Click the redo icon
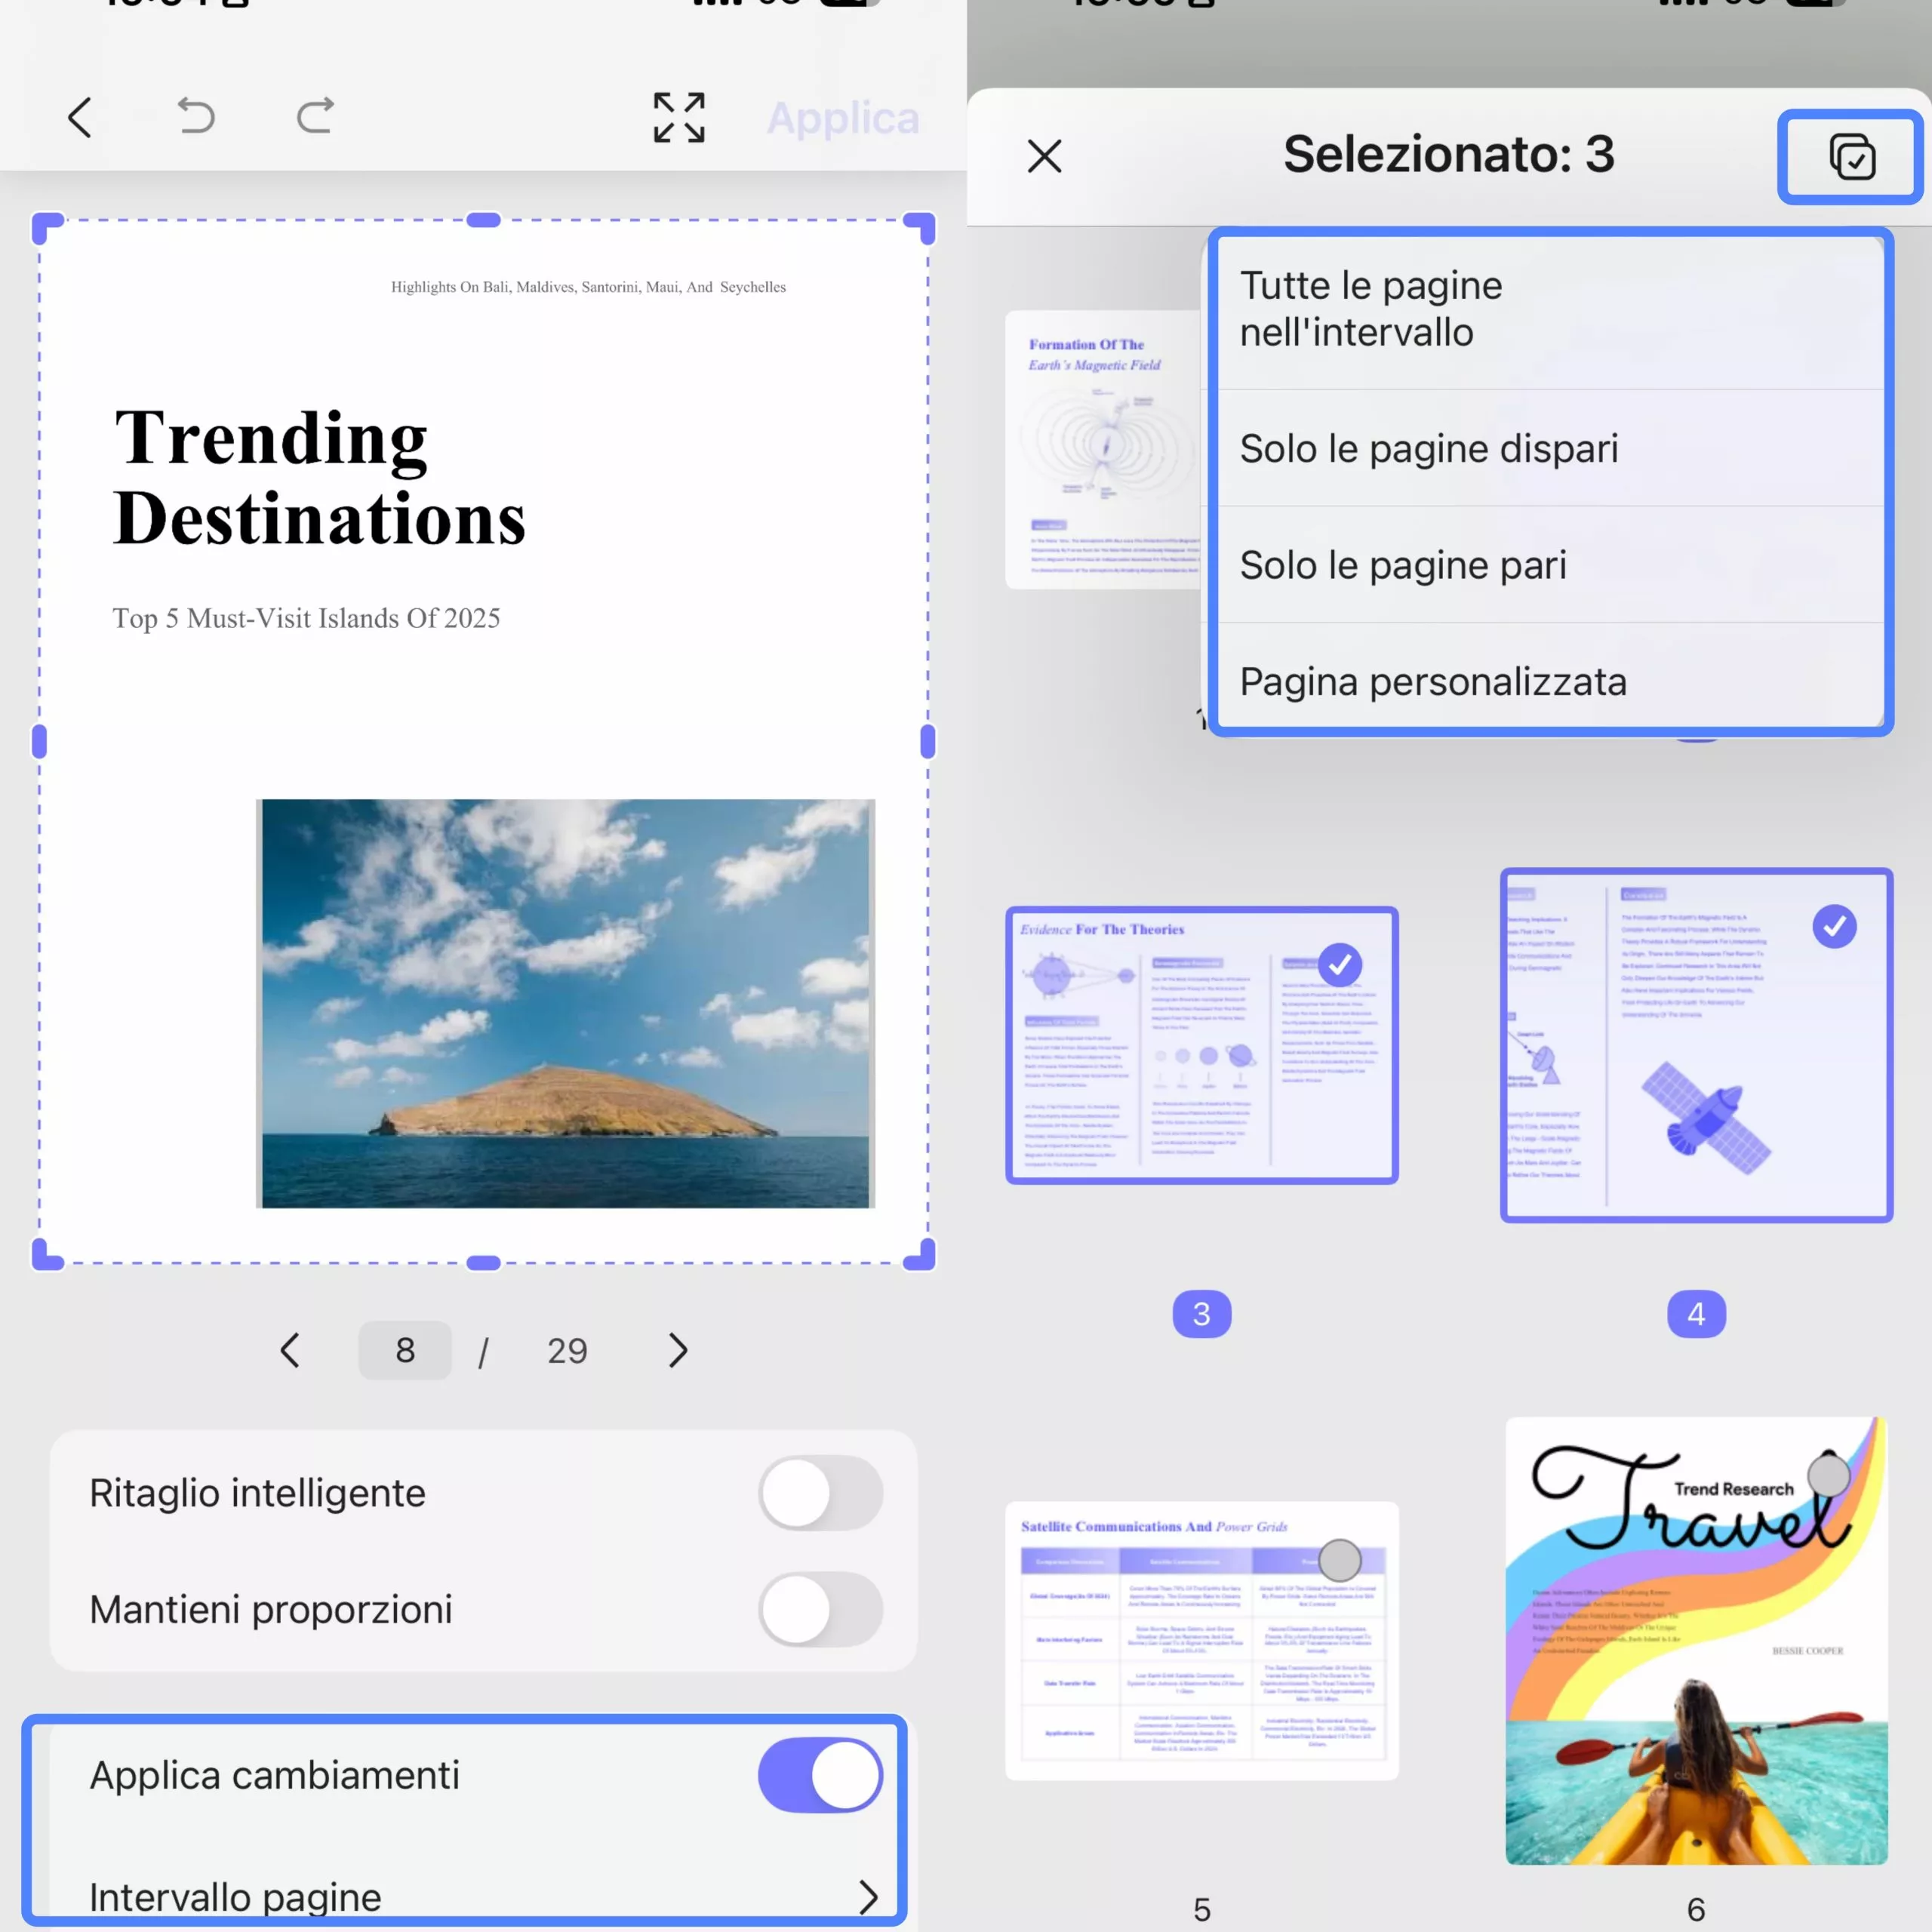1932x1932 pixels. click(x=313, y=116)
